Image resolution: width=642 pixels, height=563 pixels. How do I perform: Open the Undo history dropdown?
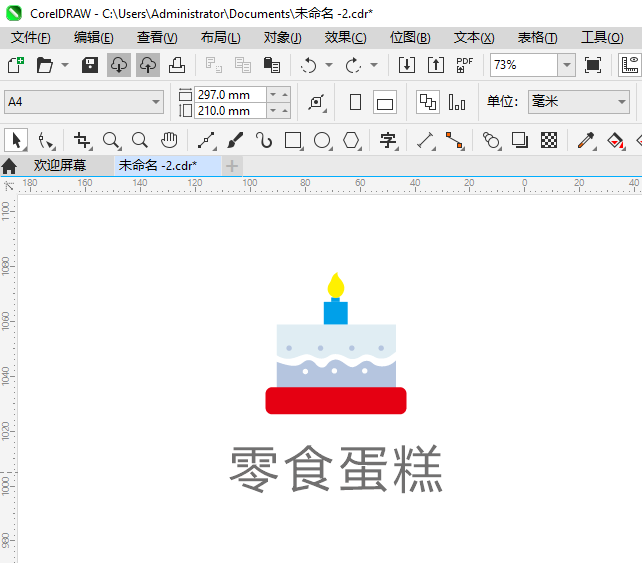(x=329, y=65)
